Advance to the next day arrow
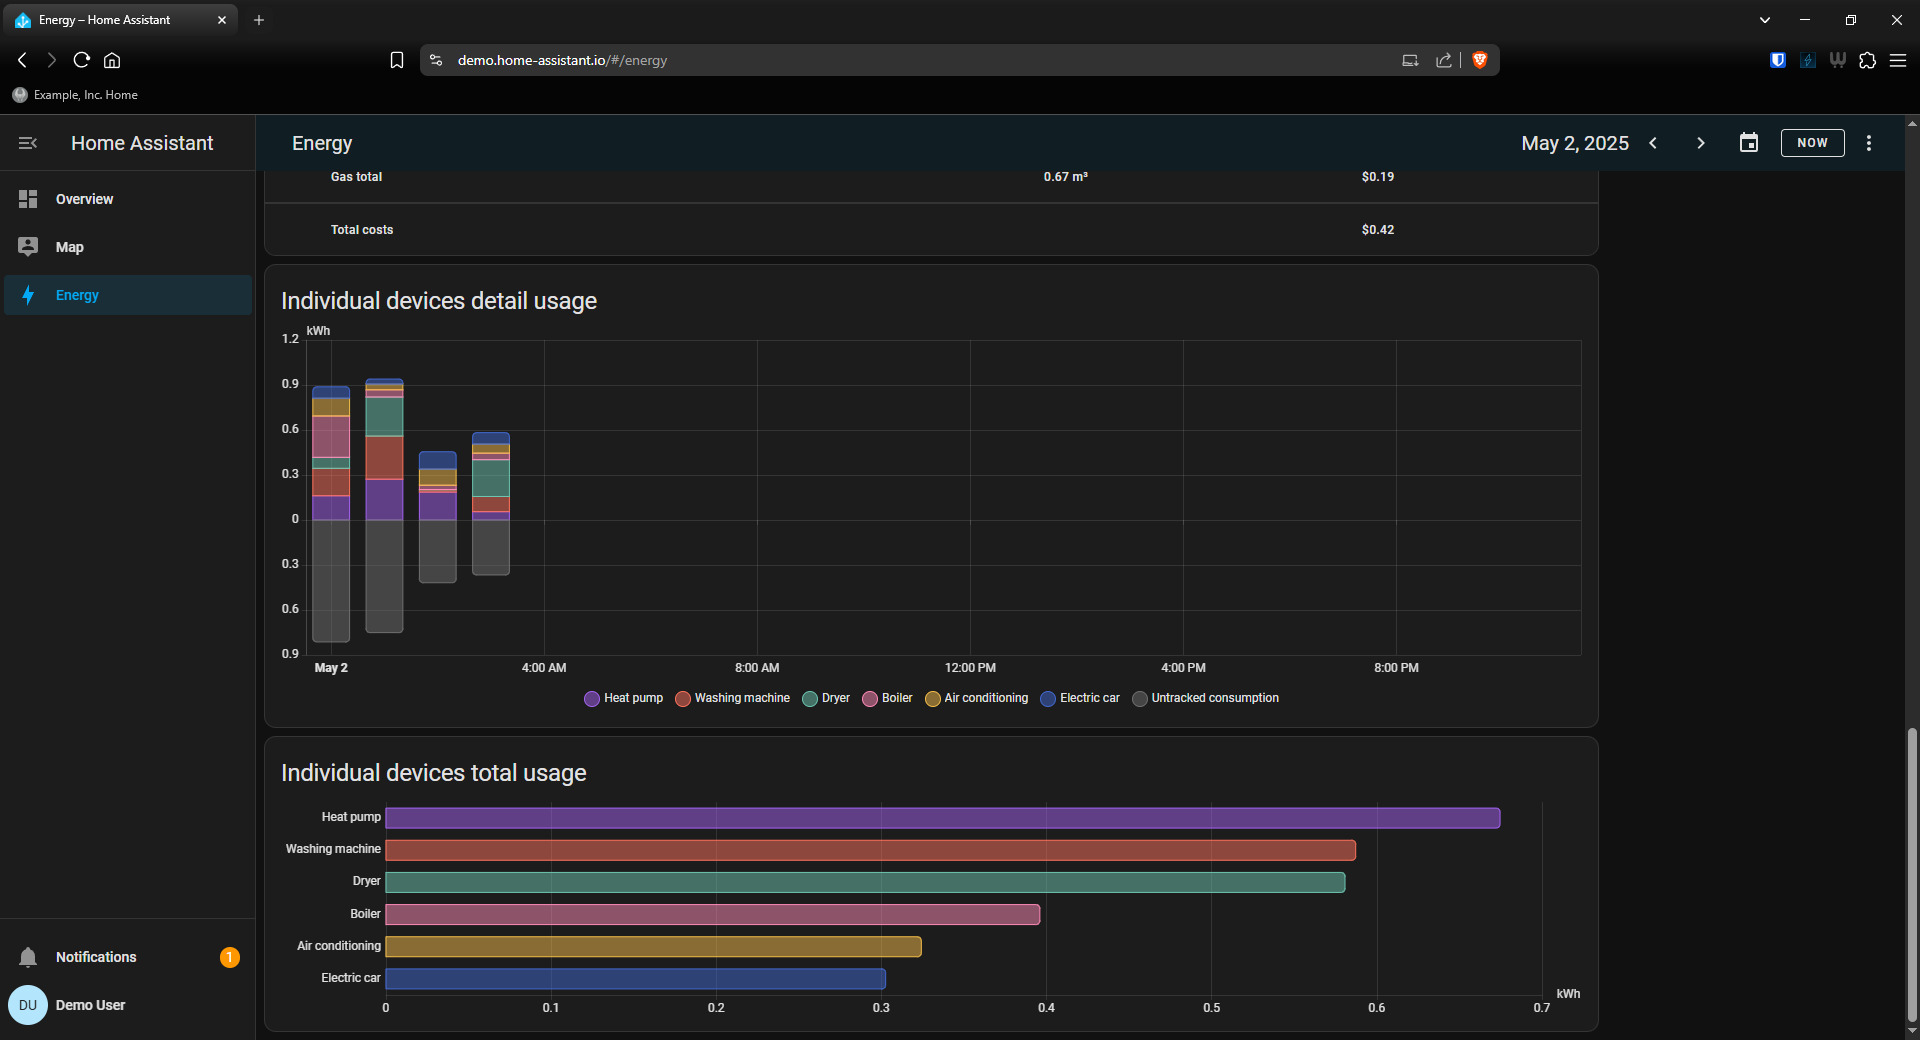This screenshot has width=1920, height=1040. pyautogui.click(x=1700, y=143)
